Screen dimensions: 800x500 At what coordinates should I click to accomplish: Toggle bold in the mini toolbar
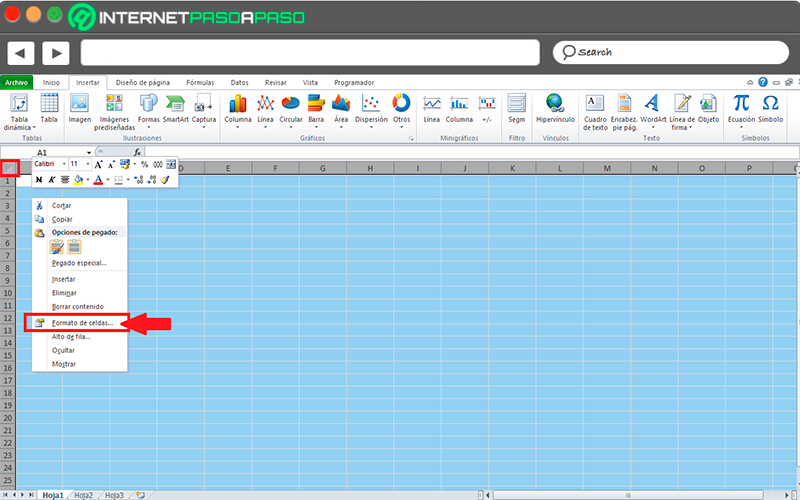[39, 180]
